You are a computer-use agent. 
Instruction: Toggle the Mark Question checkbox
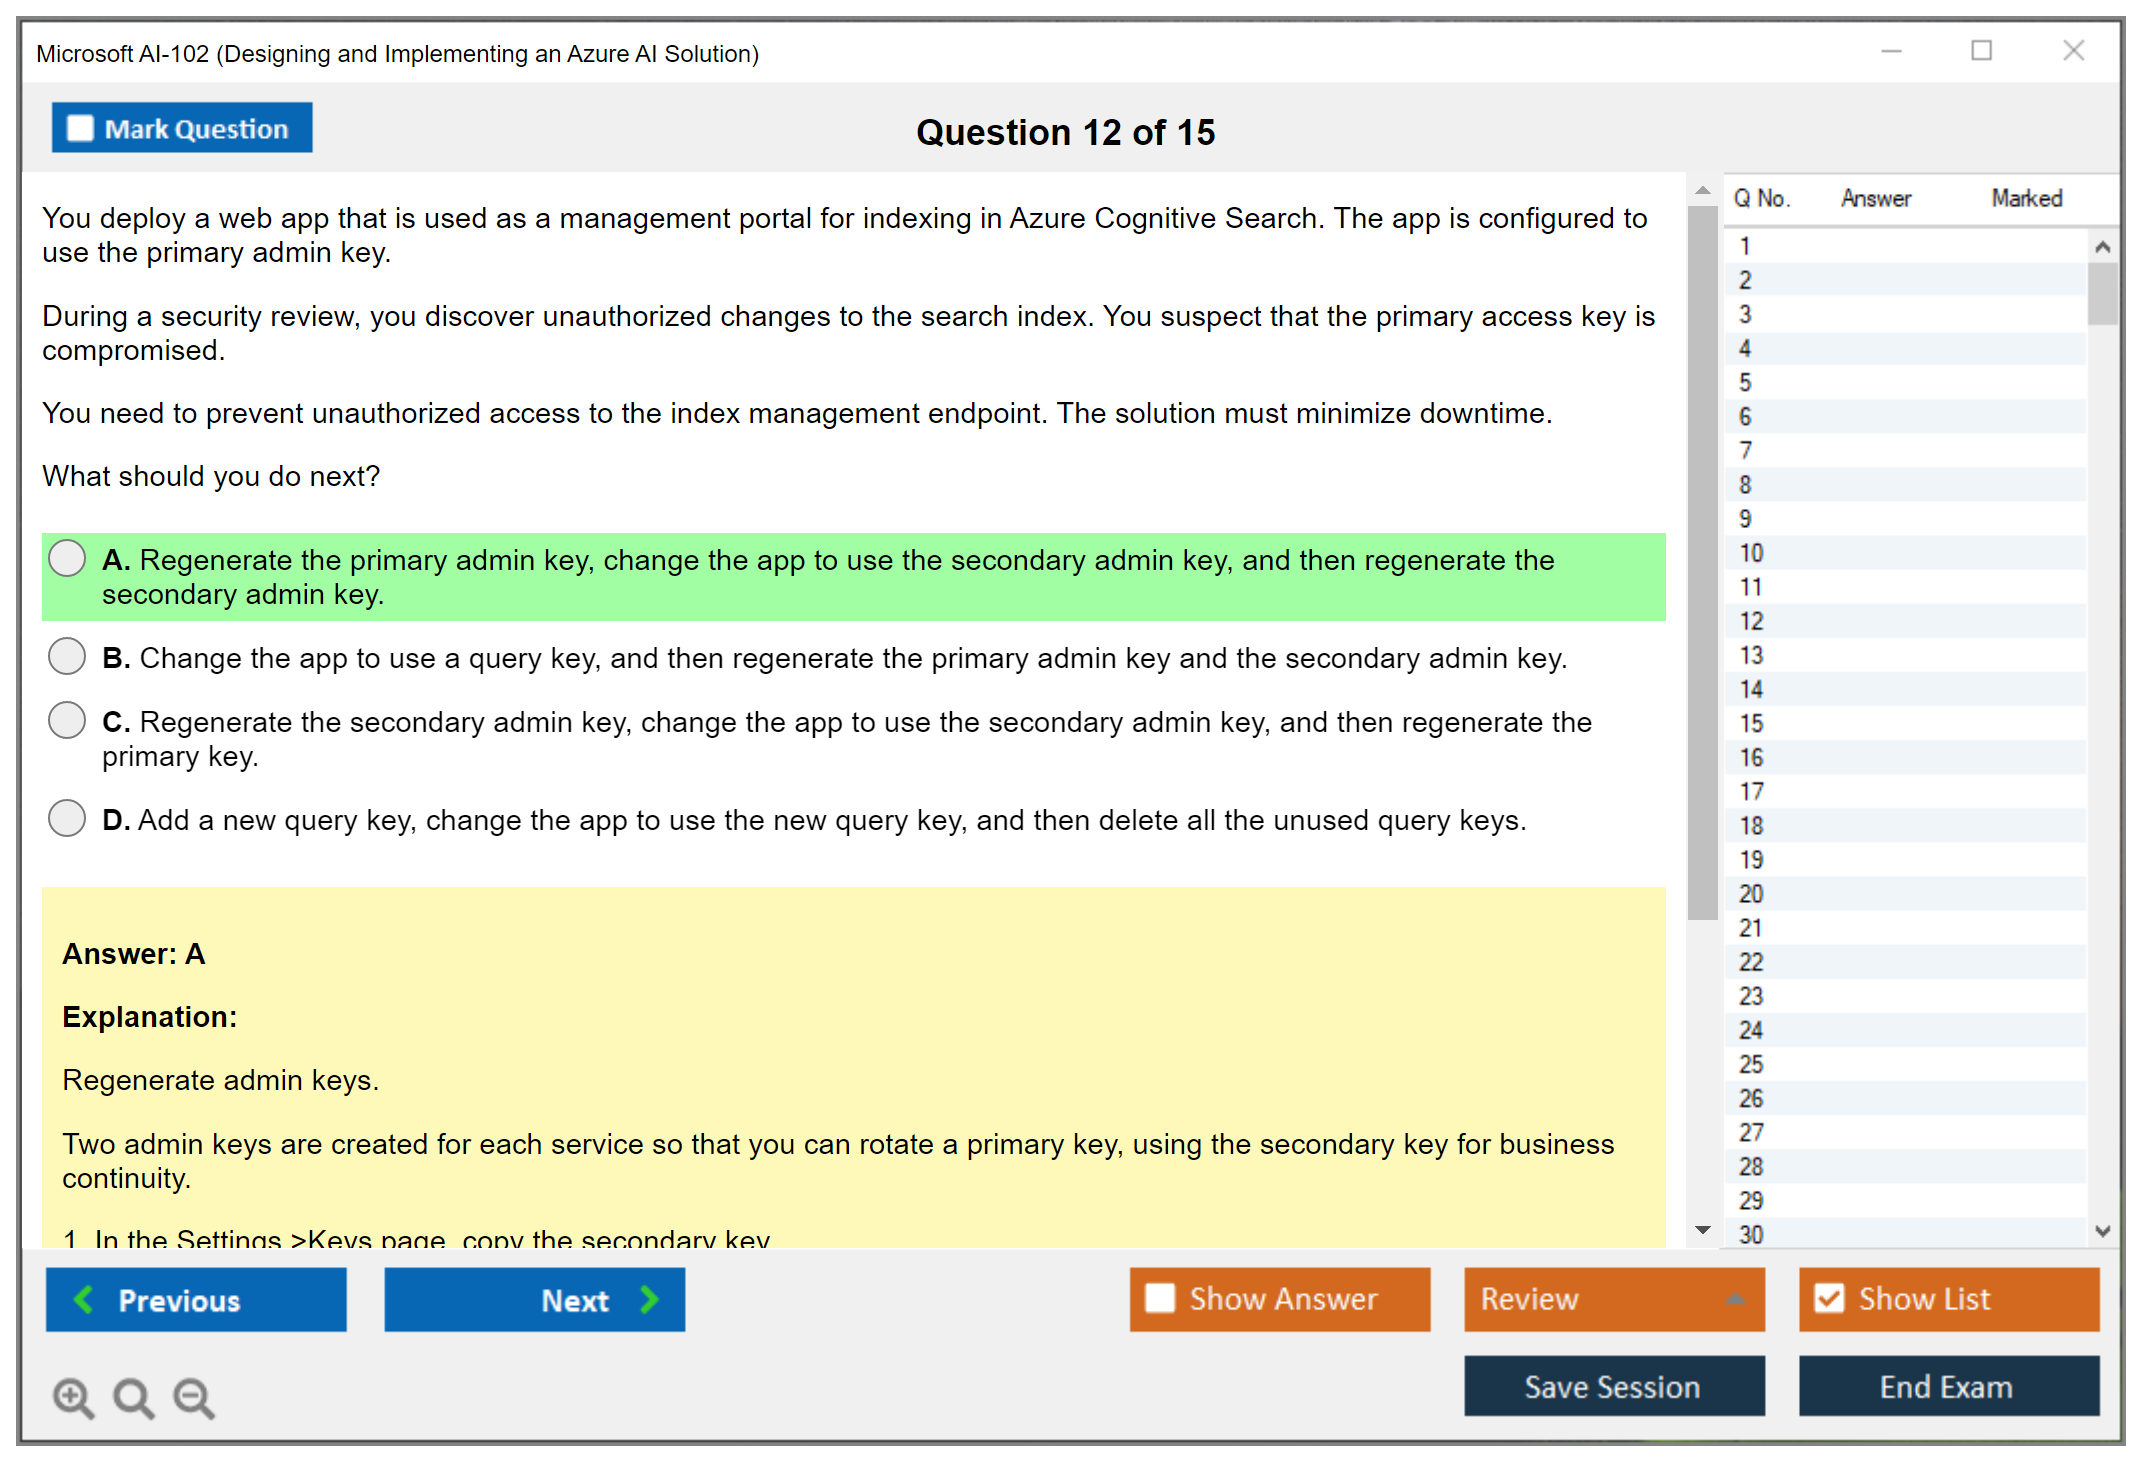80,129
